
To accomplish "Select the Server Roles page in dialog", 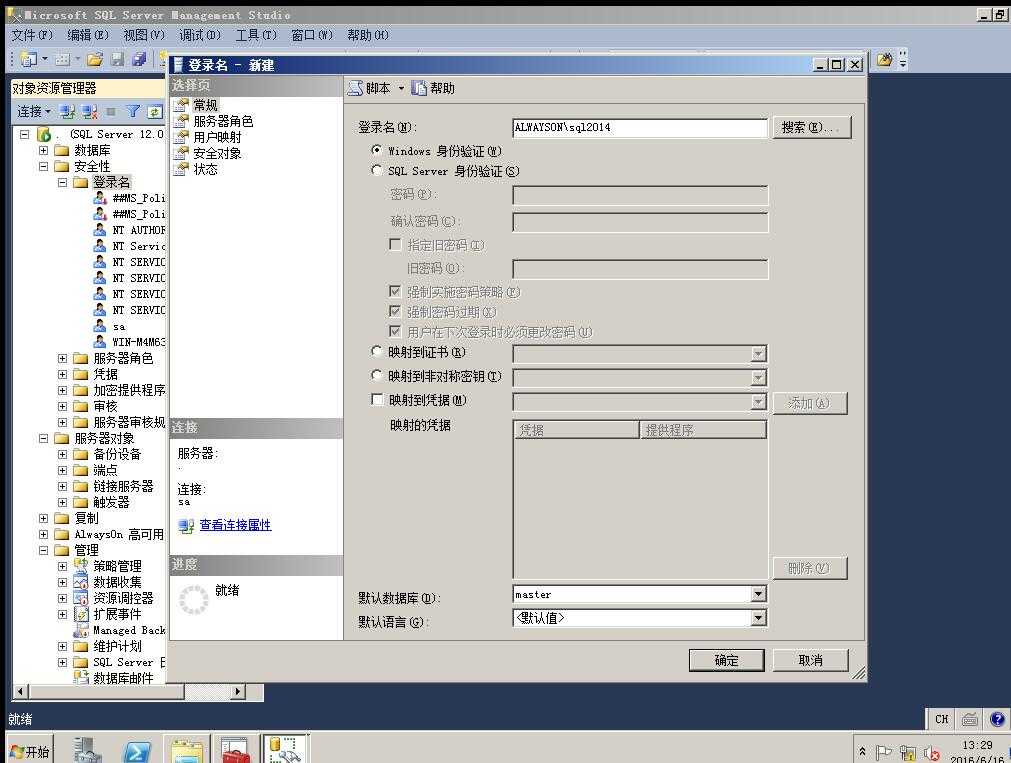I will pos(223,121).
